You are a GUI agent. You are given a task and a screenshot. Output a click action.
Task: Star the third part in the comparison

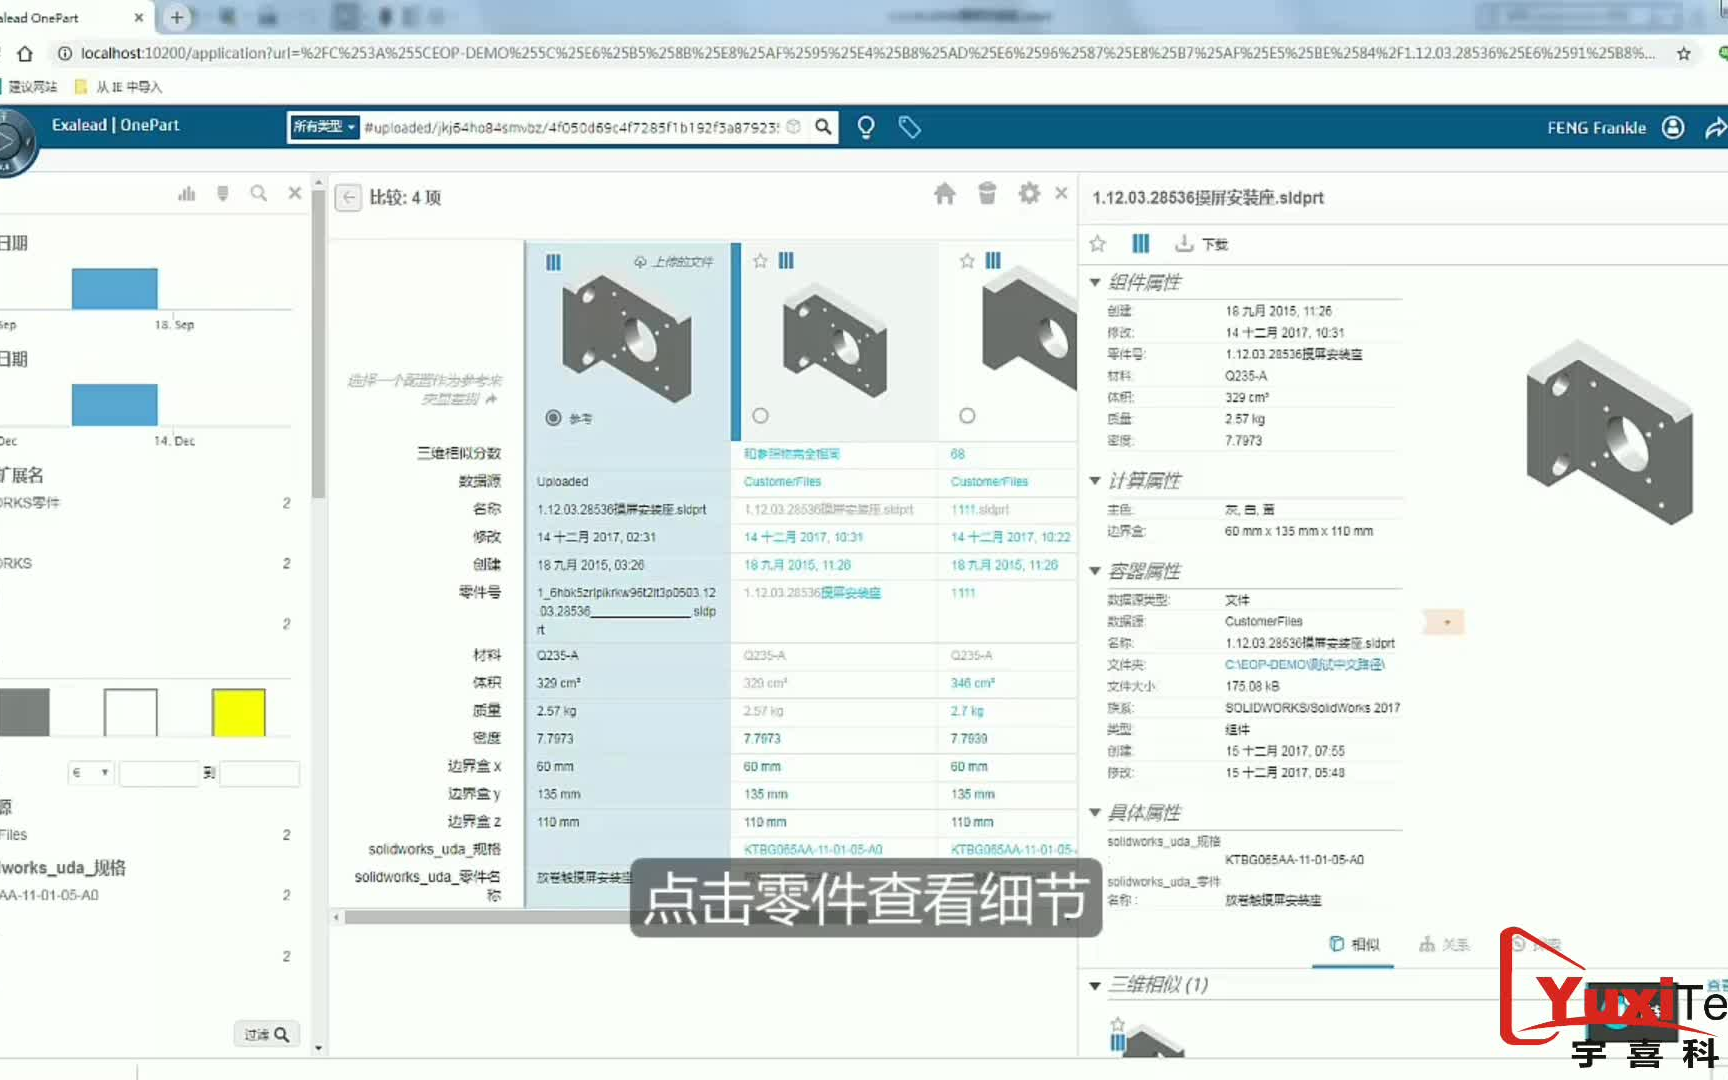point(967,261)
